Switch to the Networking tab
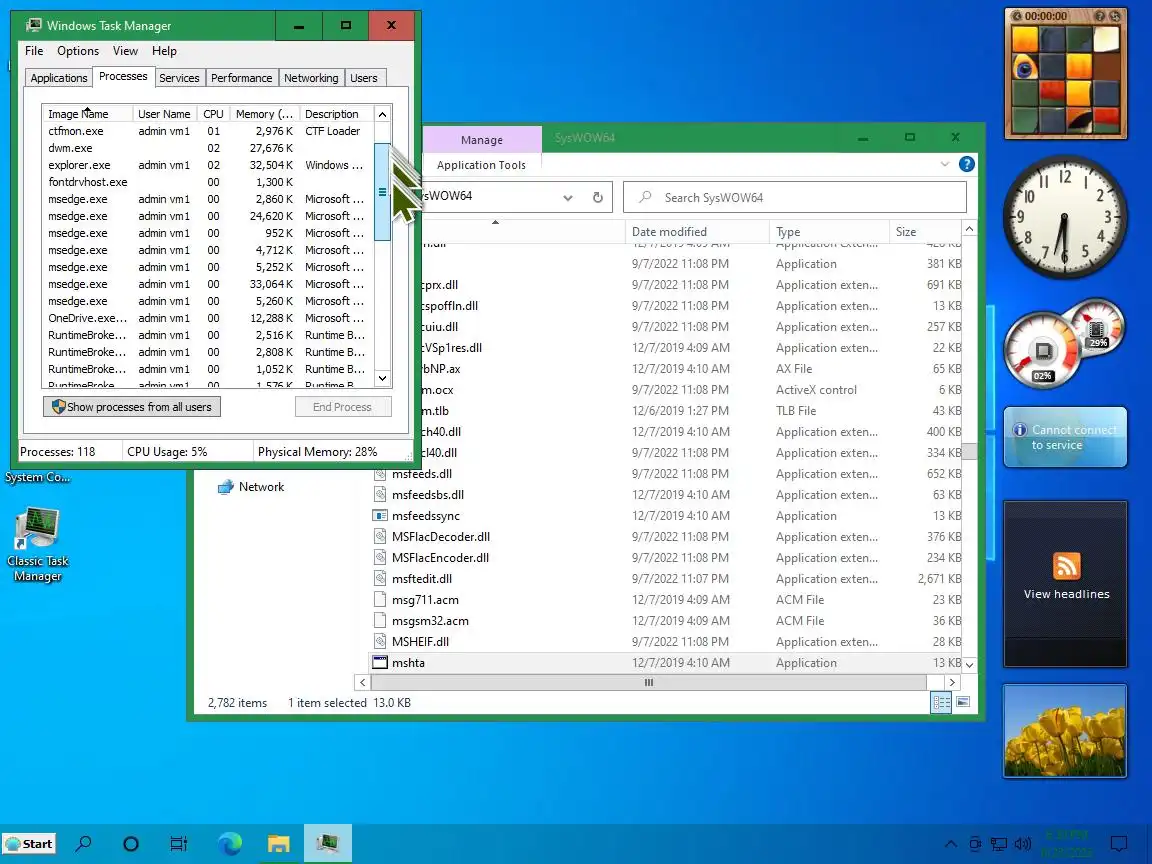The height and width of the screenshot is (864, 1152). (311, 78)
